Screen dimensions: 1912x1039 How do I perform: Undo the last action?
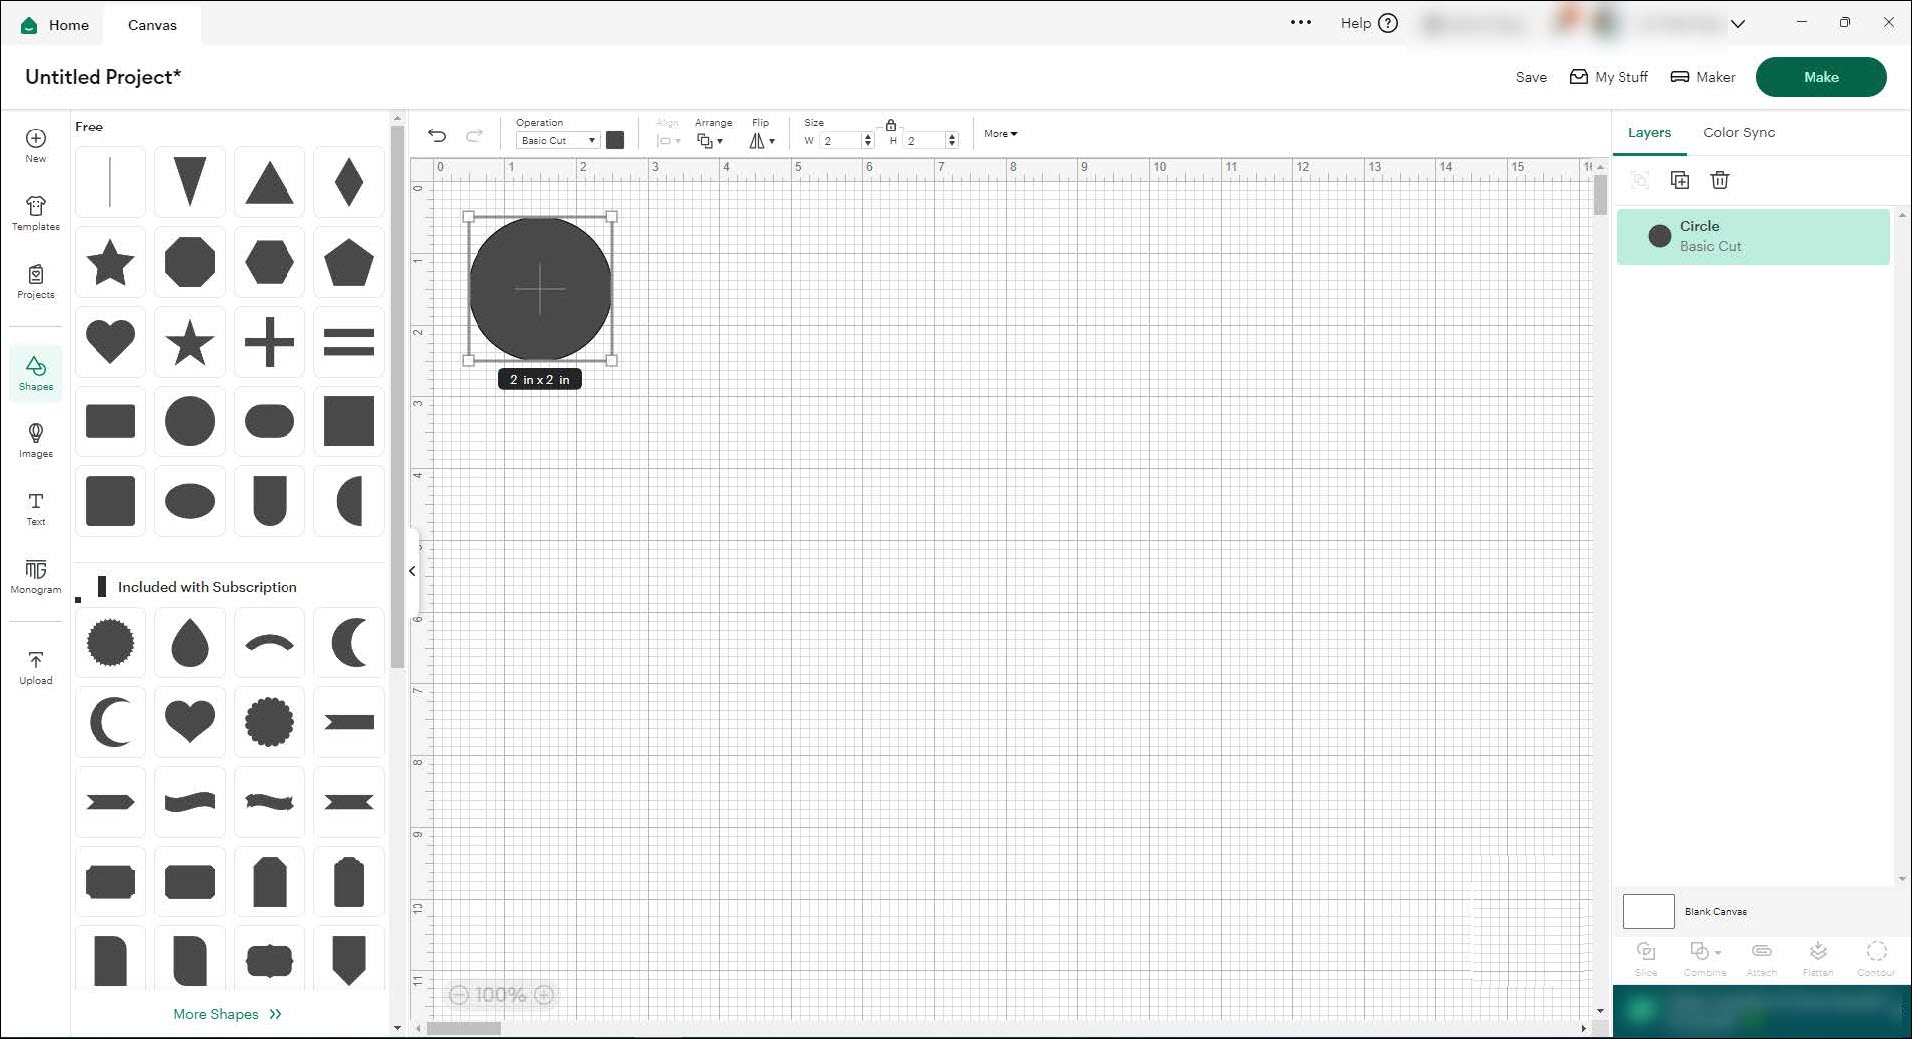tap(437, 136)
